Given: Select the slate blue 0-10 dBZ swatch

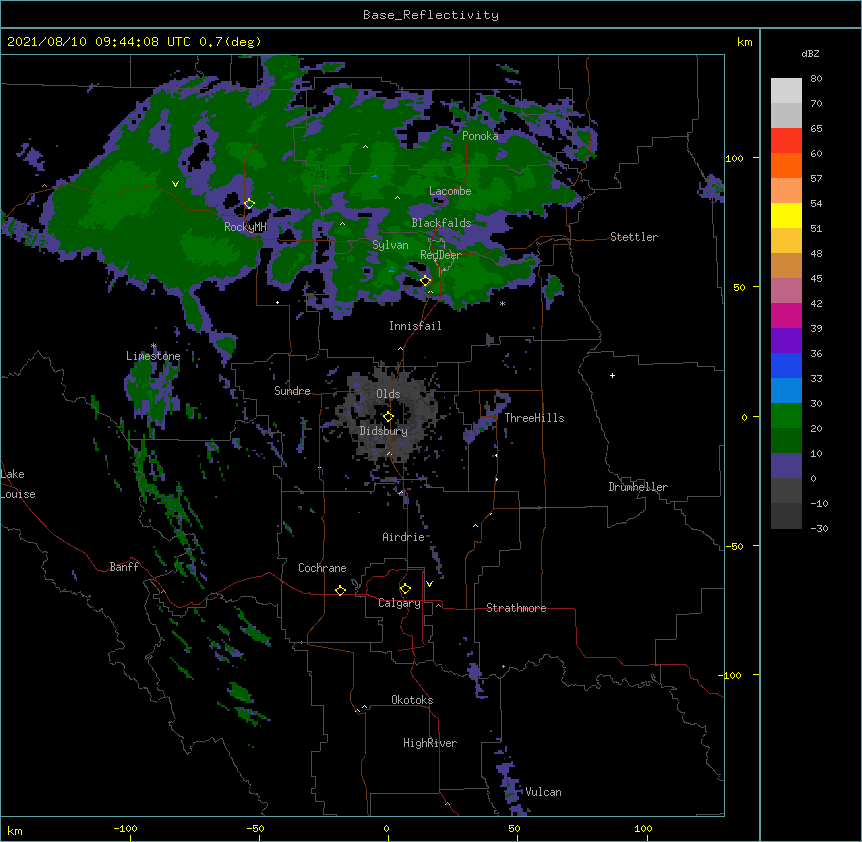Looking at the screenshot, I should 786,466.
